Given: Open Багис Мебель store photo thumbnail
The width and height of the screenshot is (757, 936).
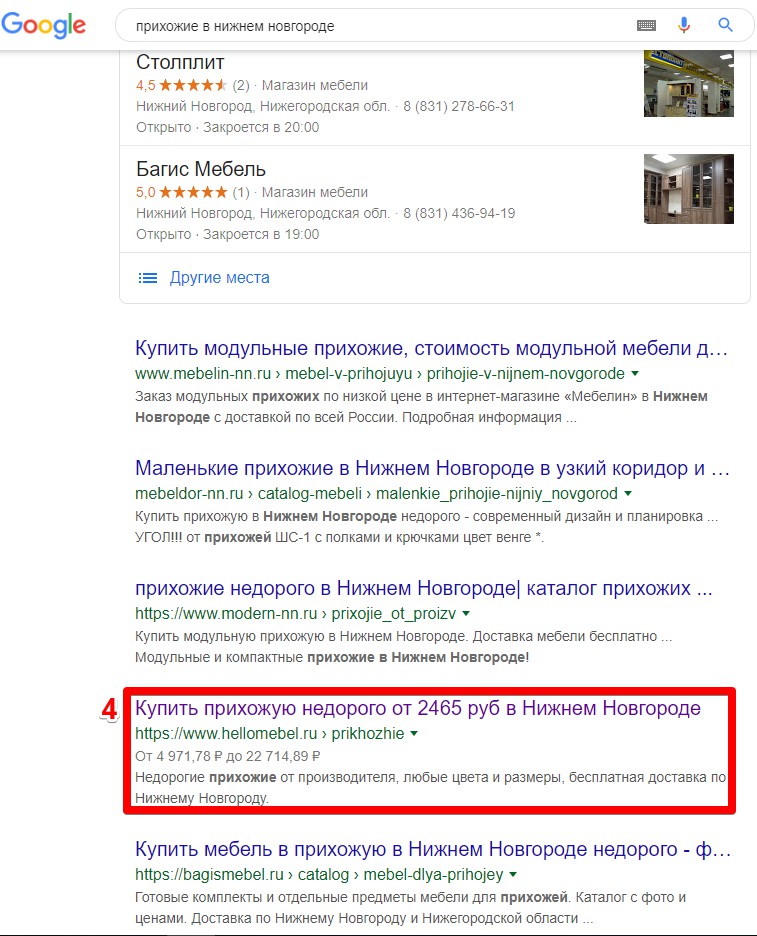Looking at the screenshot, I should click(x=688, y=189).
